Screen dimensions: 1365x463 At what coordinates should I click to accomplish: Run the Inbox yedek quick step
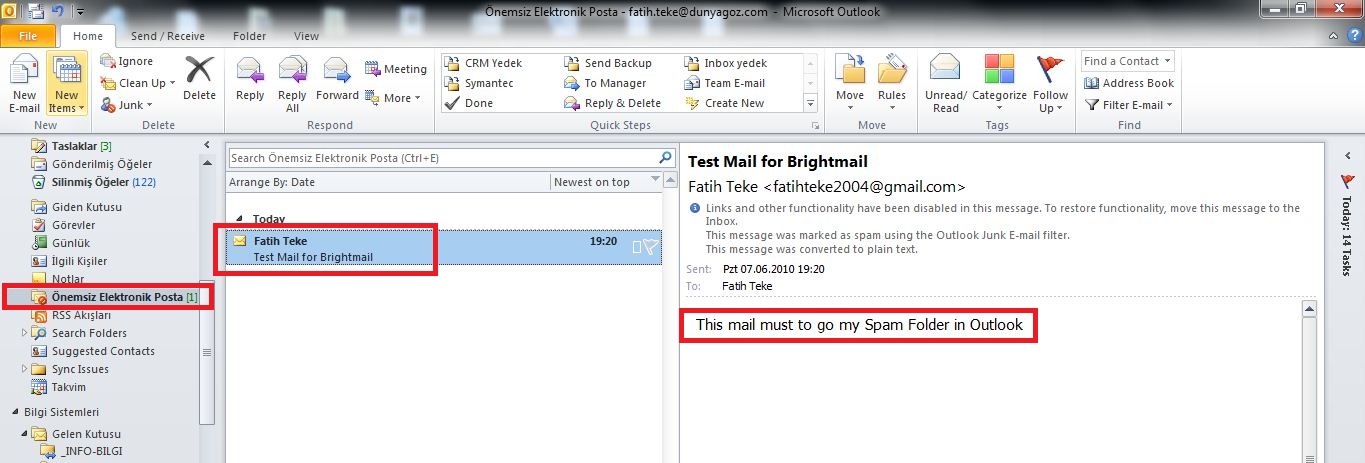click(x=726, y=63)
